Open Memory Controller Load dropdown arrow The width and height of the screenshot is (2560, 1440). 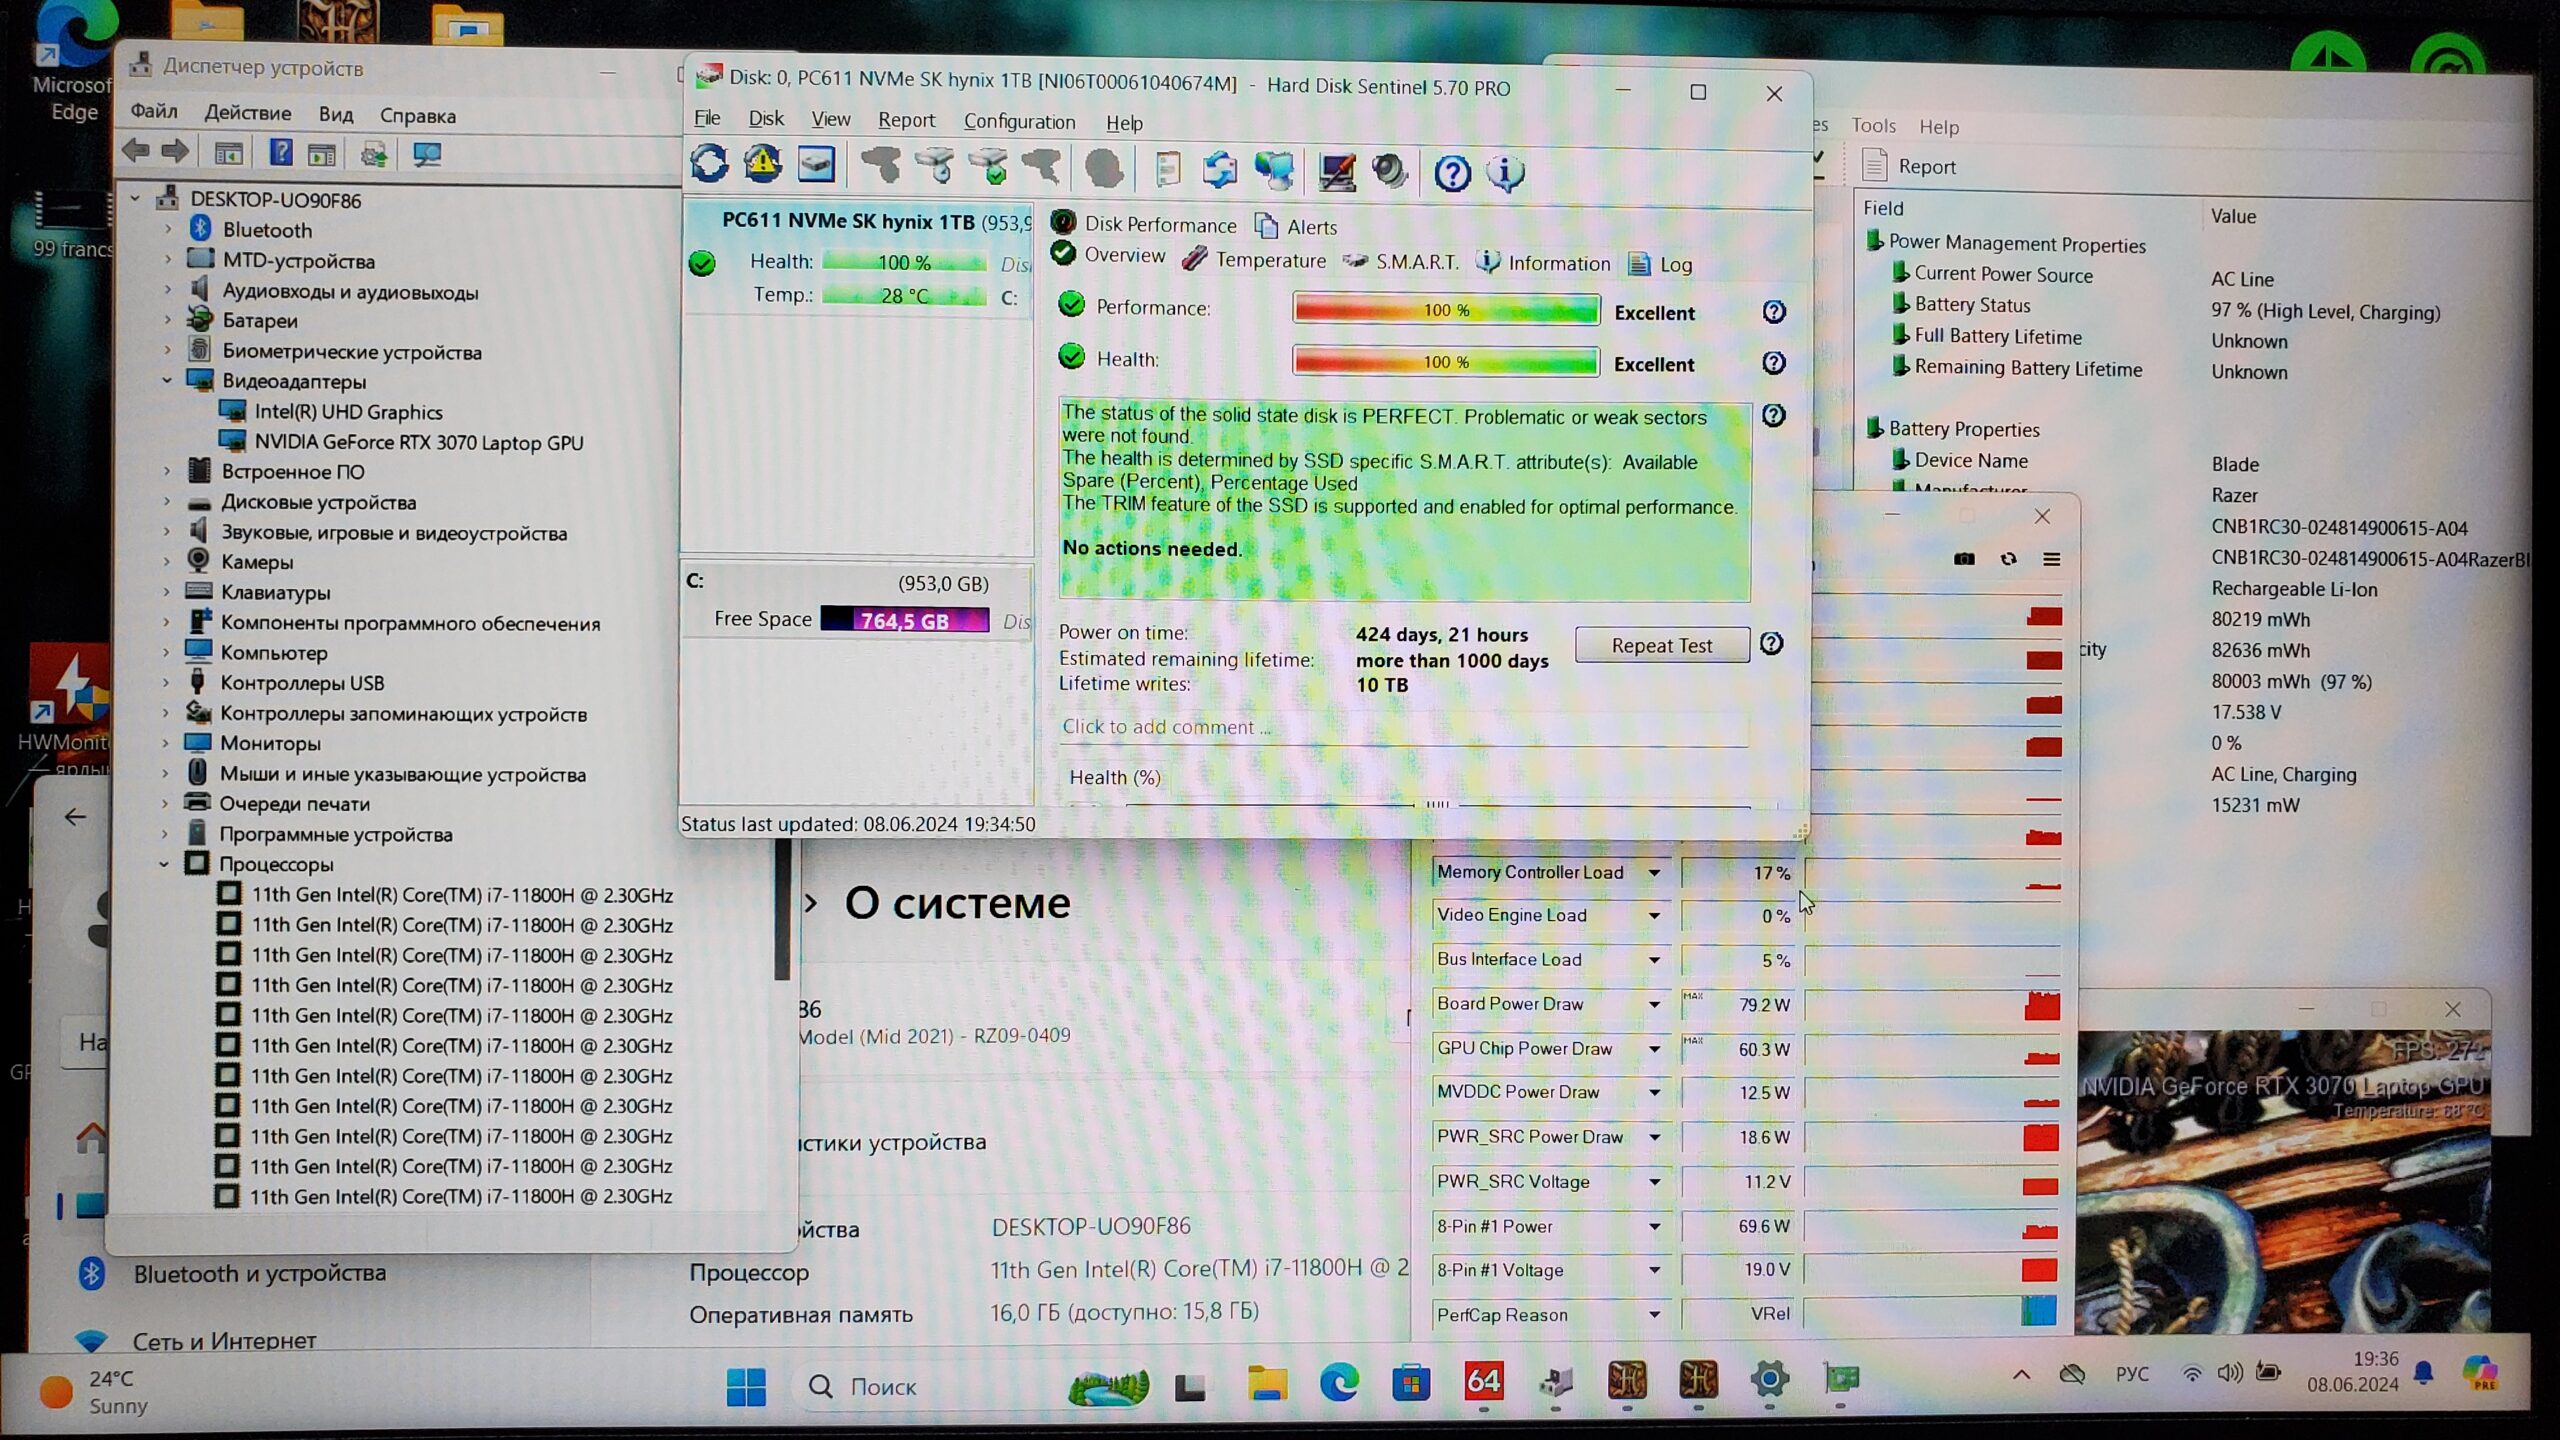1654,872
